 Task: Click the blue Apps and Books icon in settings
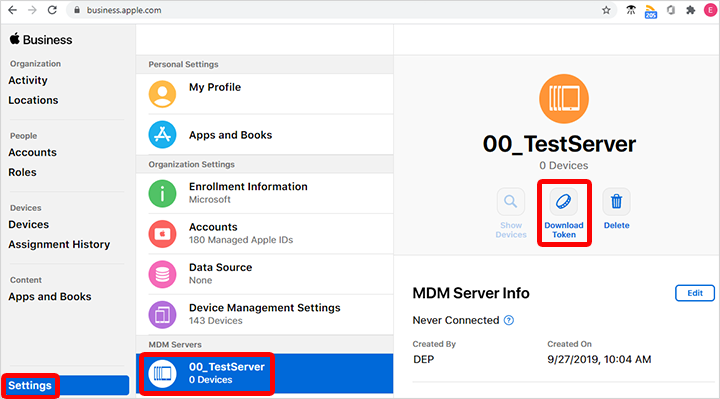(162, 135)
